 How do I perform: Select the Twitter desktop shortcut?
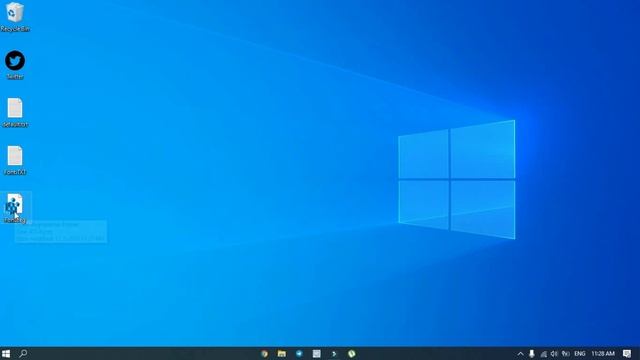(x=15, y=65)
